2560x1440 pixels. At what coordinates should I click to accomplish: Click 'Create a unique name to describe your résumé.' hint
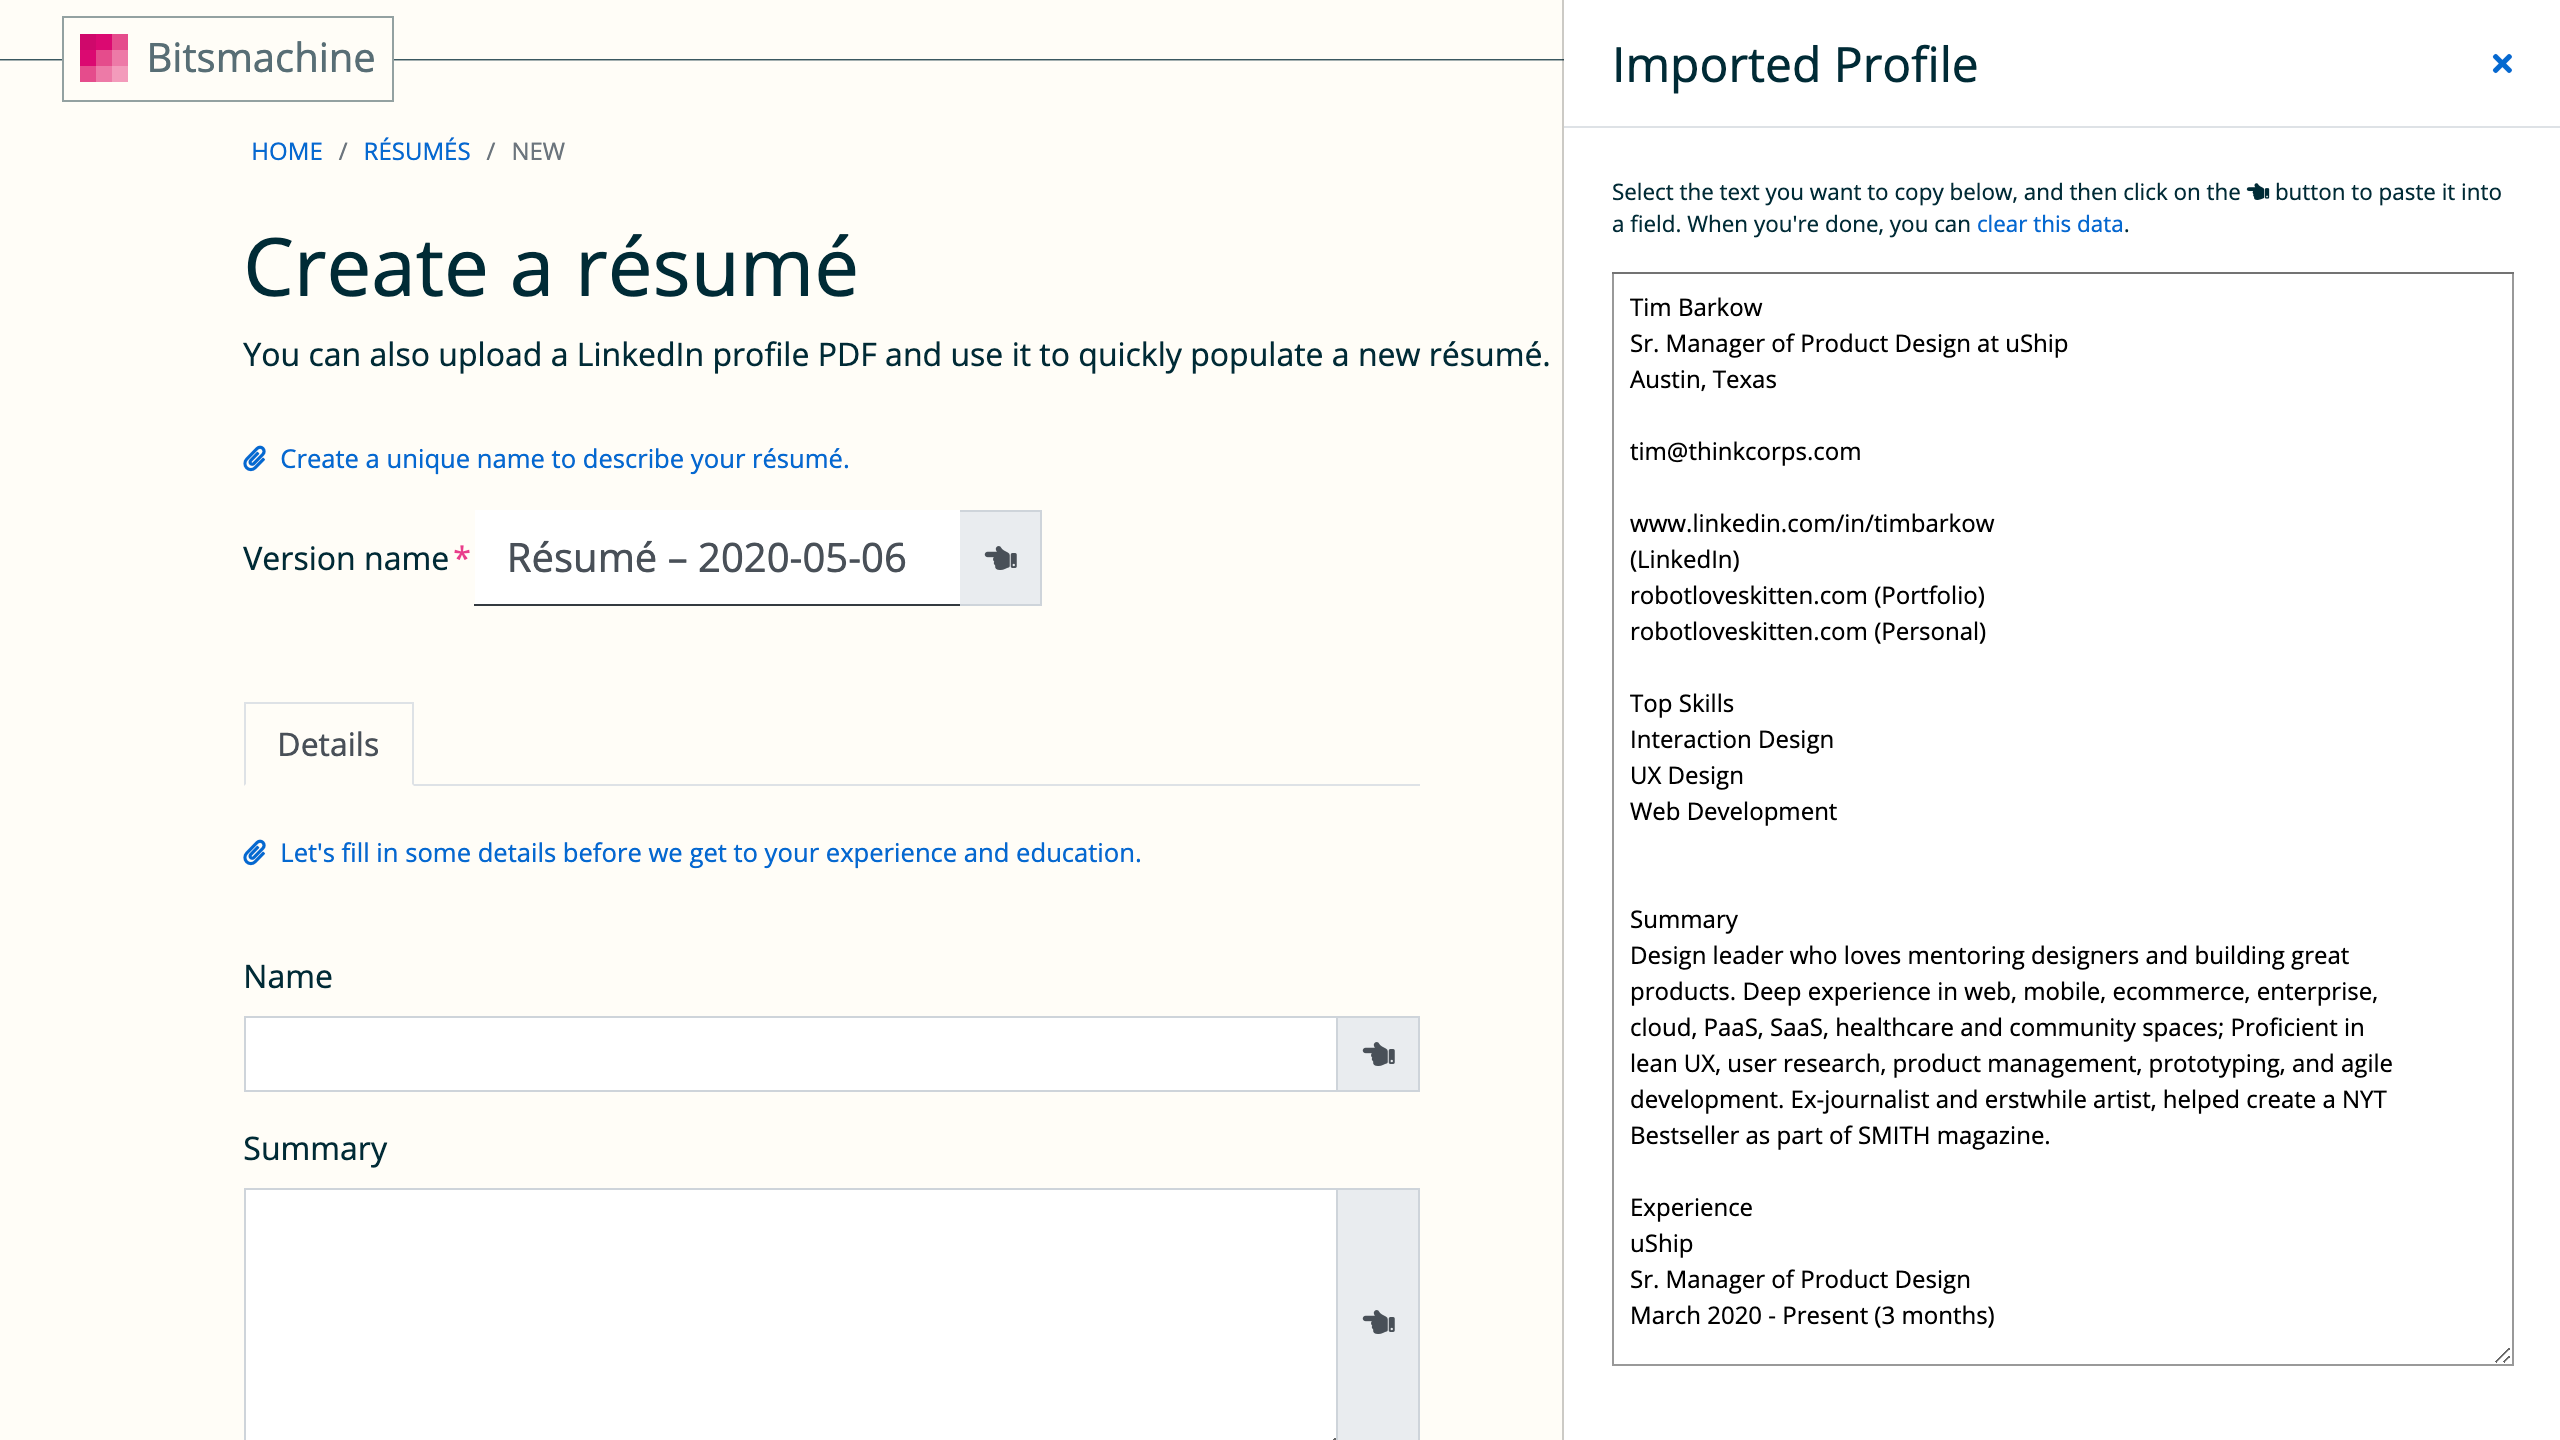(564, 459)
